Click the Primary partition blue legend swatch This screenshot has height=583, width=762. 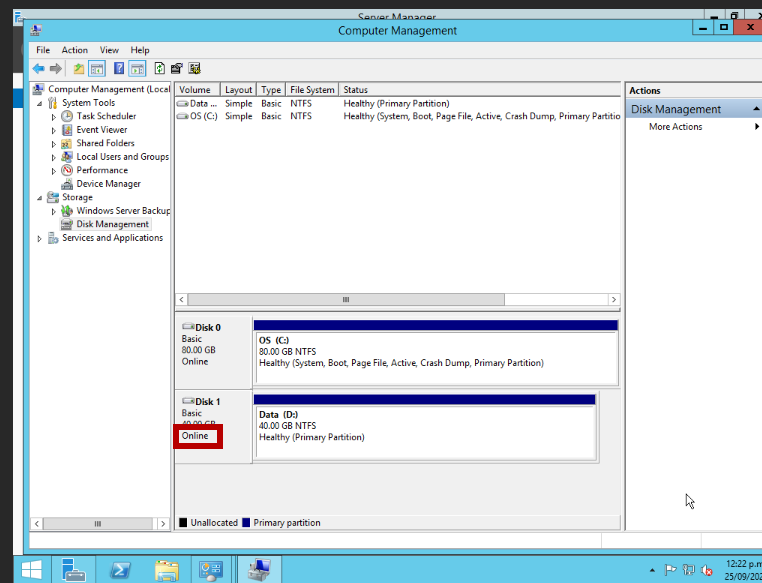246,523
